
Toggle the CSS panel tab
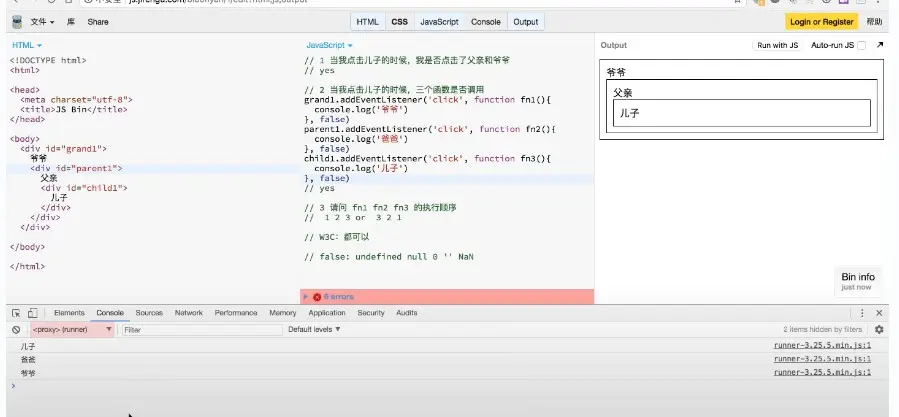400,22
